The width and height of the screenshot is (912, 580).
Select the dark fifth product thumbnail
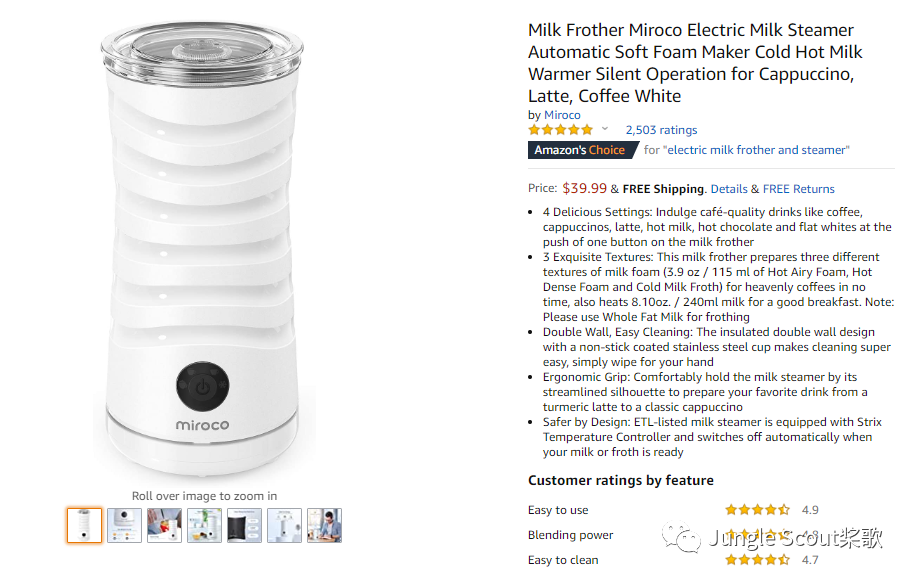tap(244, 525)
